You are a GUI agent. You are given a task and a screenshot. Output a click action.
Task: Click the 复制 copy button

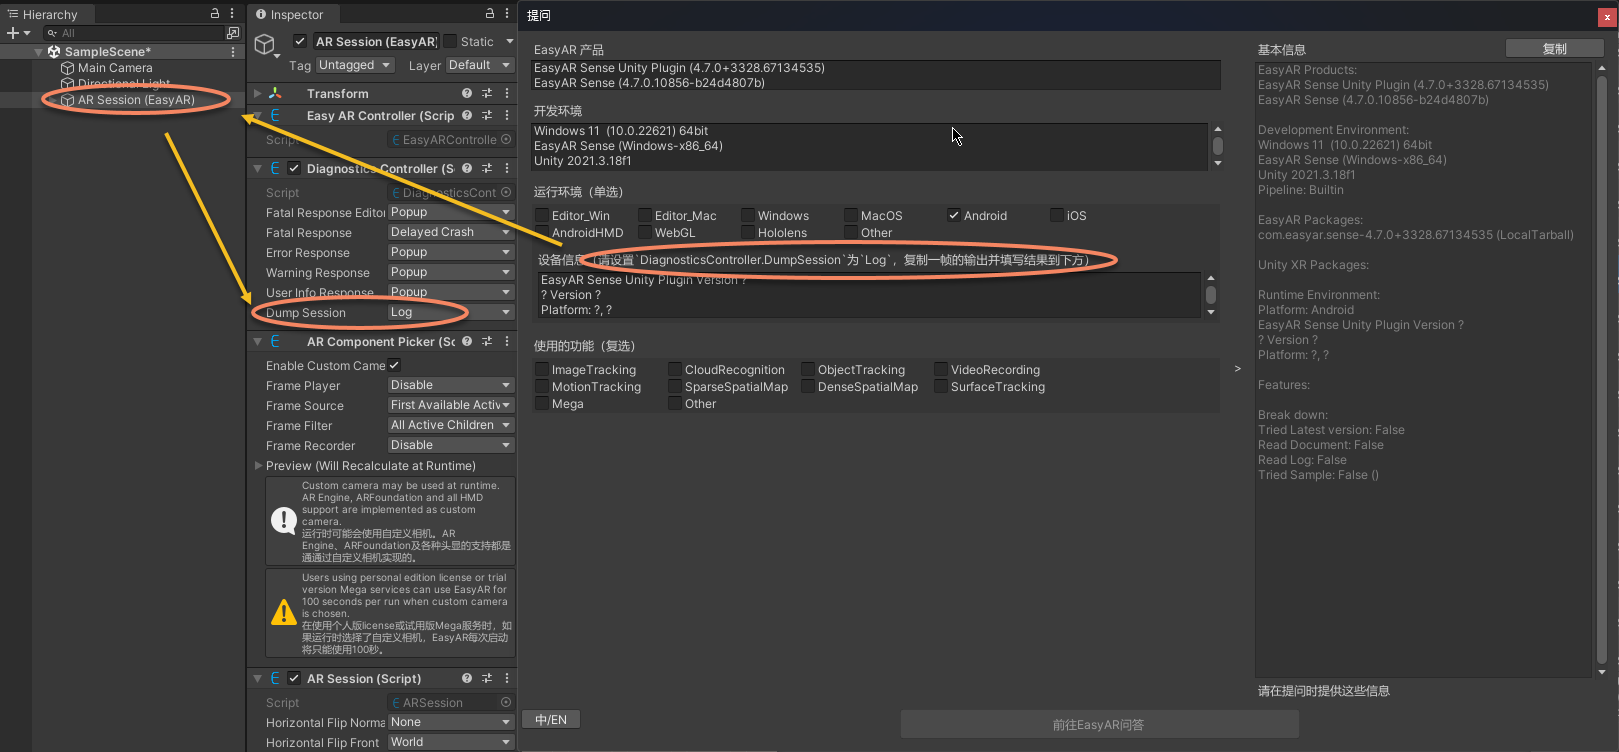coord(1554,49)
